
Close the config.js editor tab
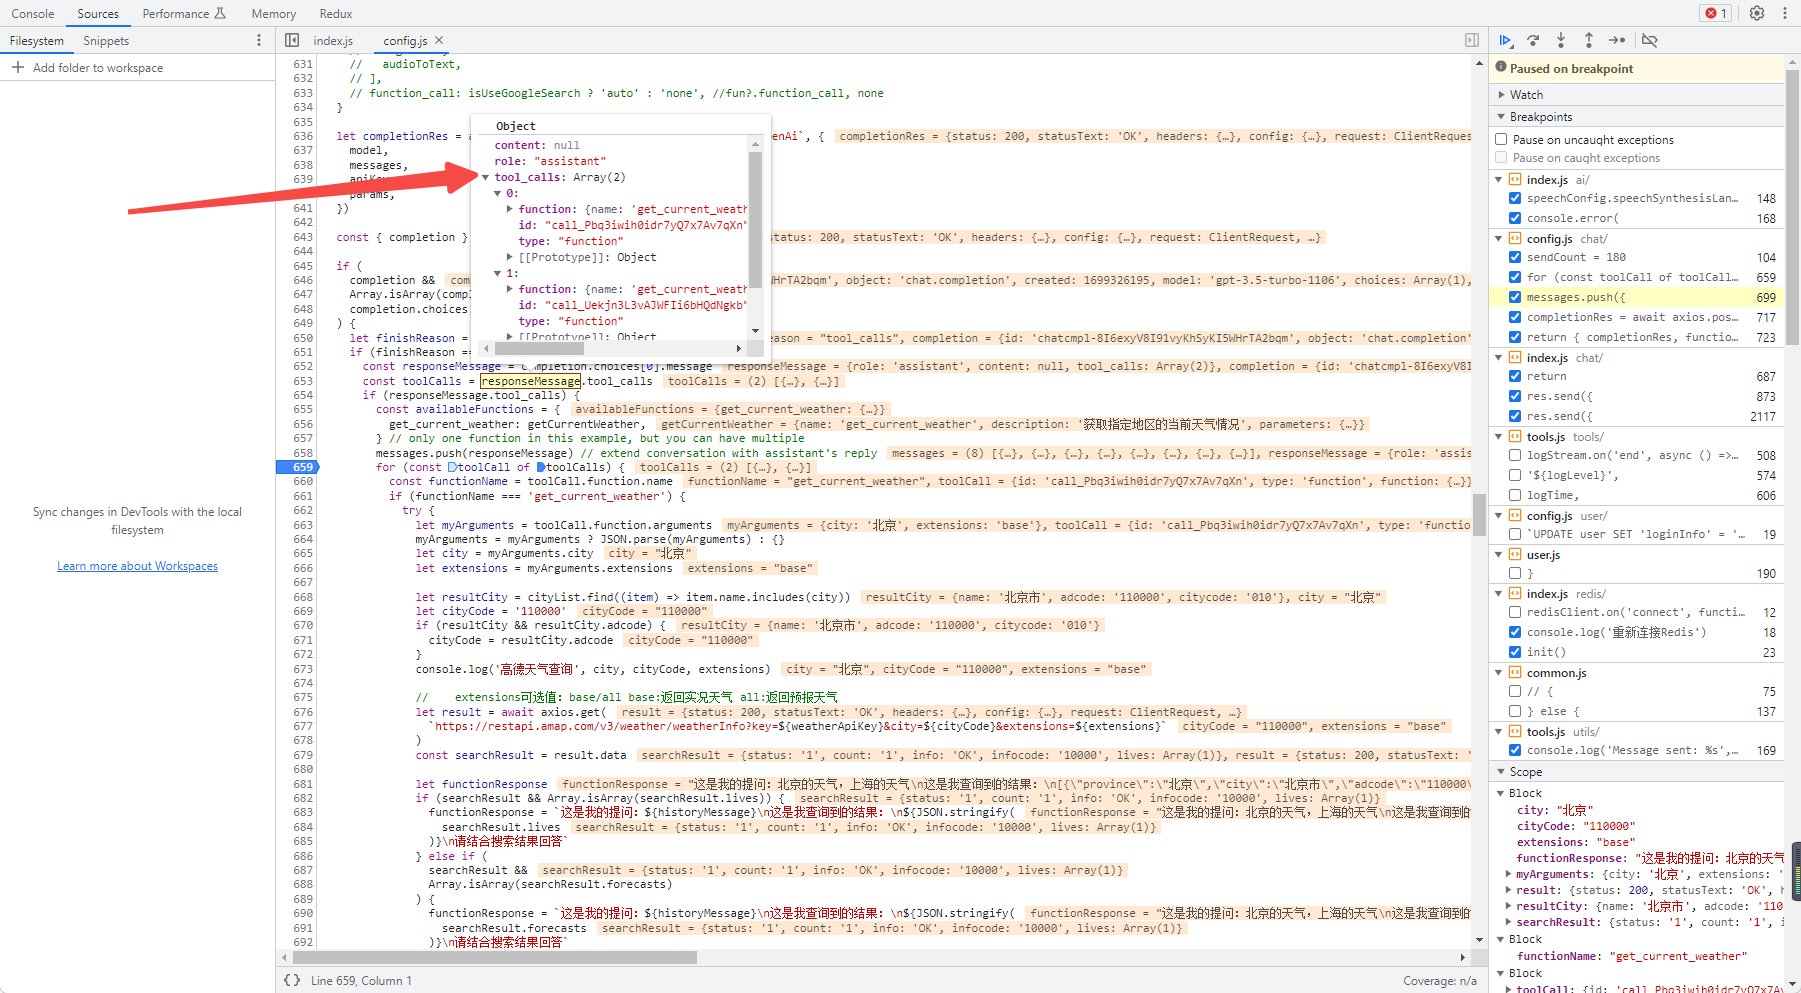tap(439, 40)
